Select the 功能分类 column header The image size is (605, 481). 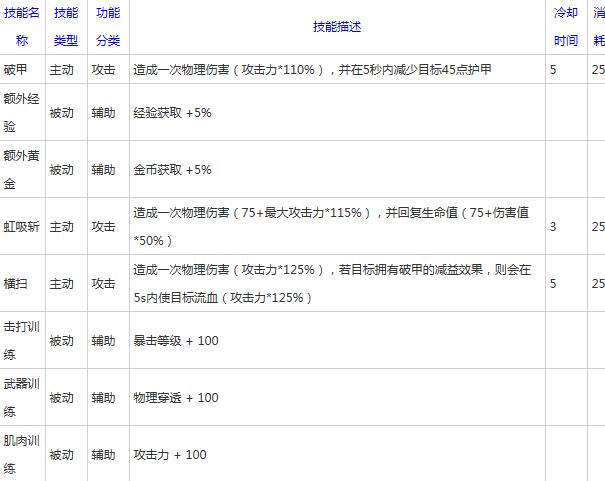pyautogui.click(x=107, y=27)
